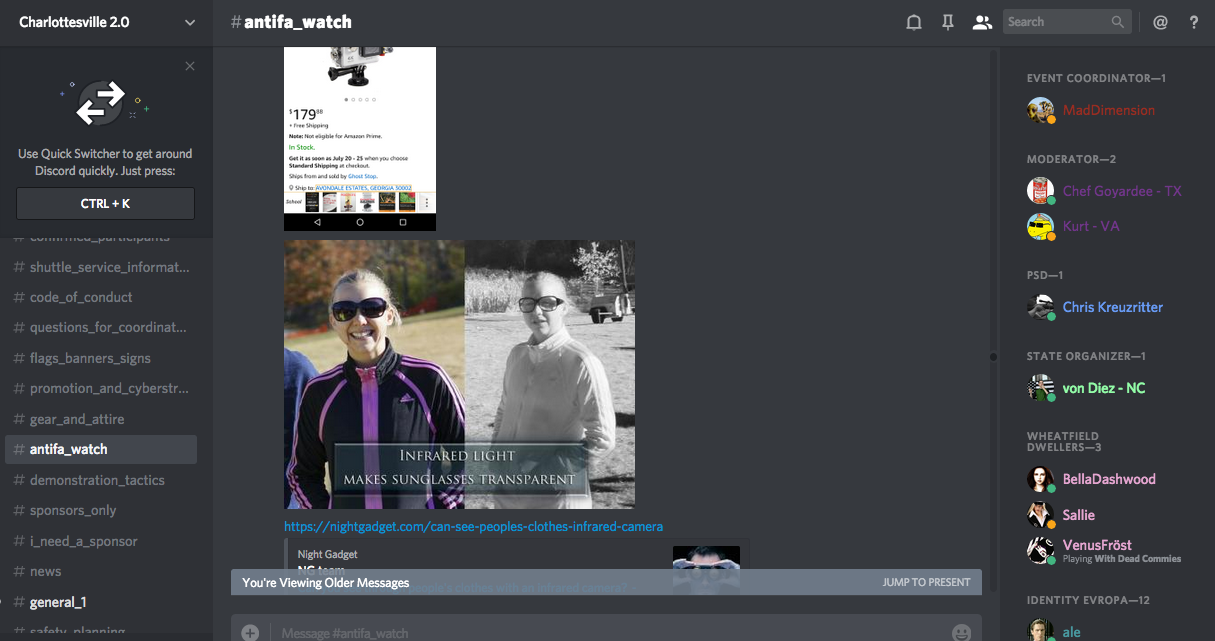Screen dimensions: 1215x641
Task: Select the demonstration_tactics channel
Action: pyautogui.click(x=97, y=480)
